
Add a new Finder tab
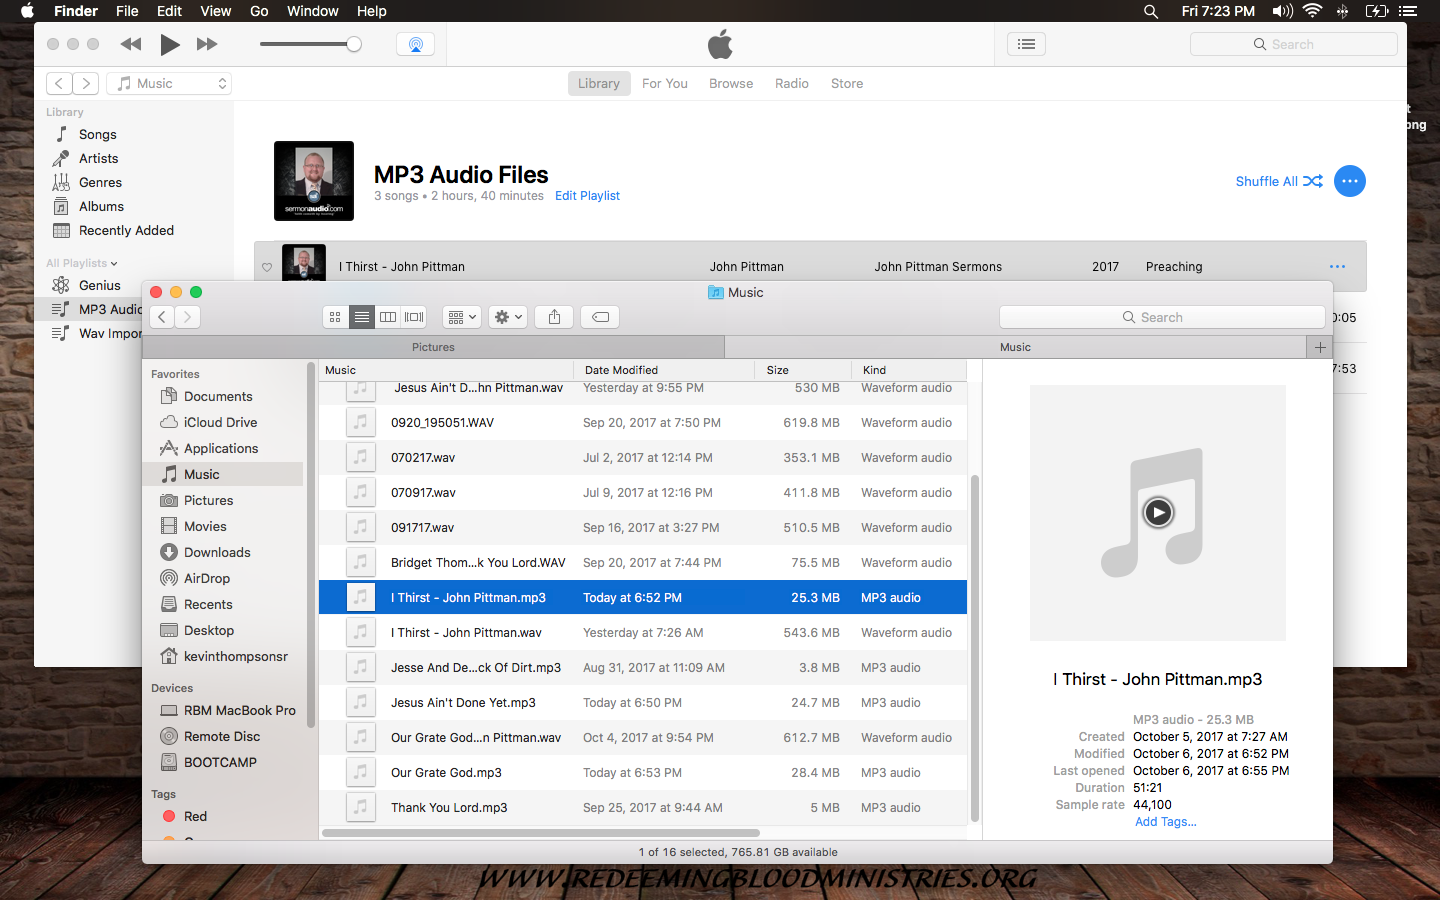point(1320,347)
